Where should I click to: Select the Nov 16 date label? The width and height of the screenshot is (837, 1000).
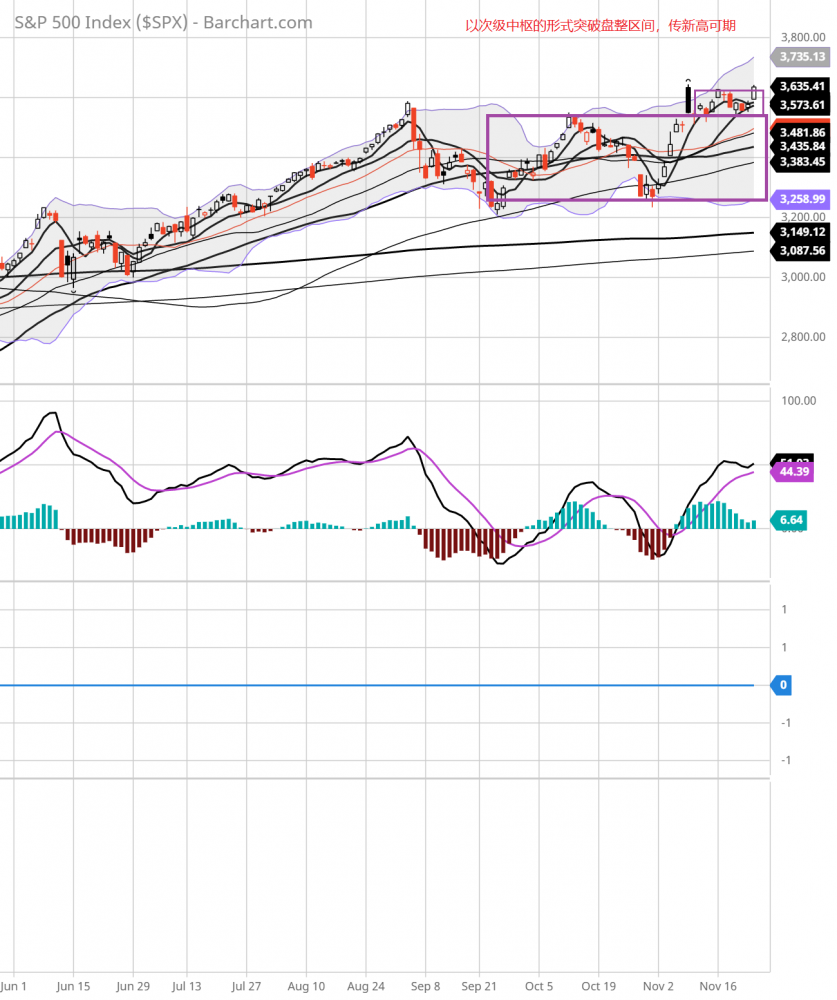718,986
